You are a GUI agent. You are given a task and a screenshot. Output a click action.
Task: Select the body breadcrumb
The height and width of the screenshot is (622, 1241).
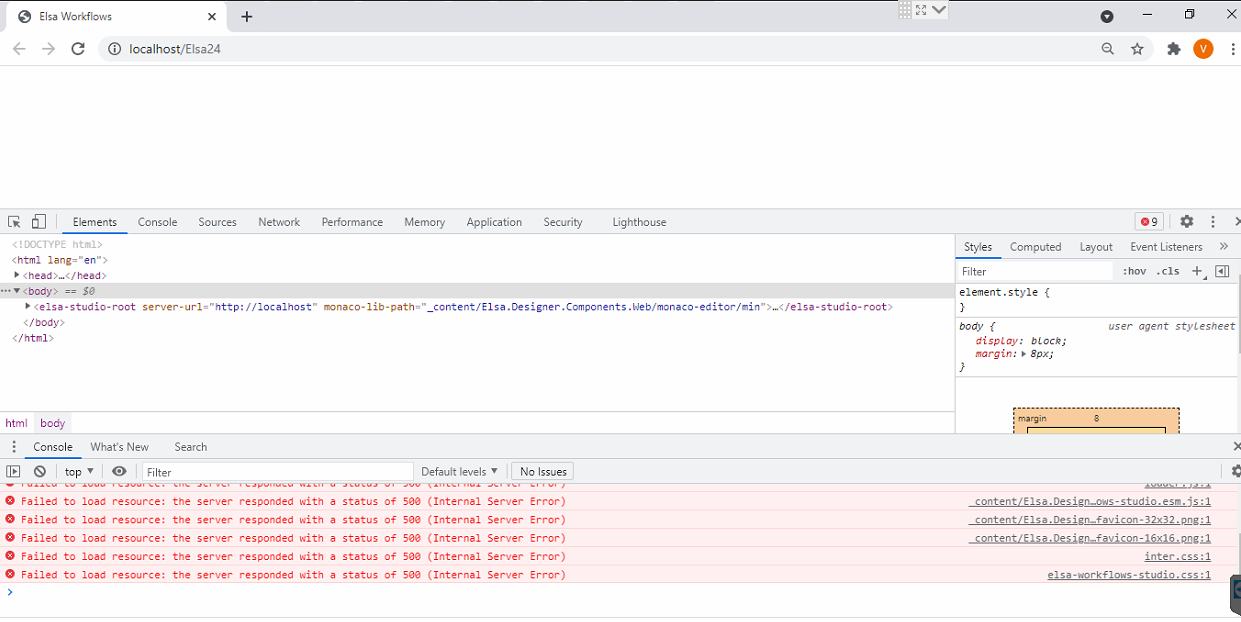[52, 423]
